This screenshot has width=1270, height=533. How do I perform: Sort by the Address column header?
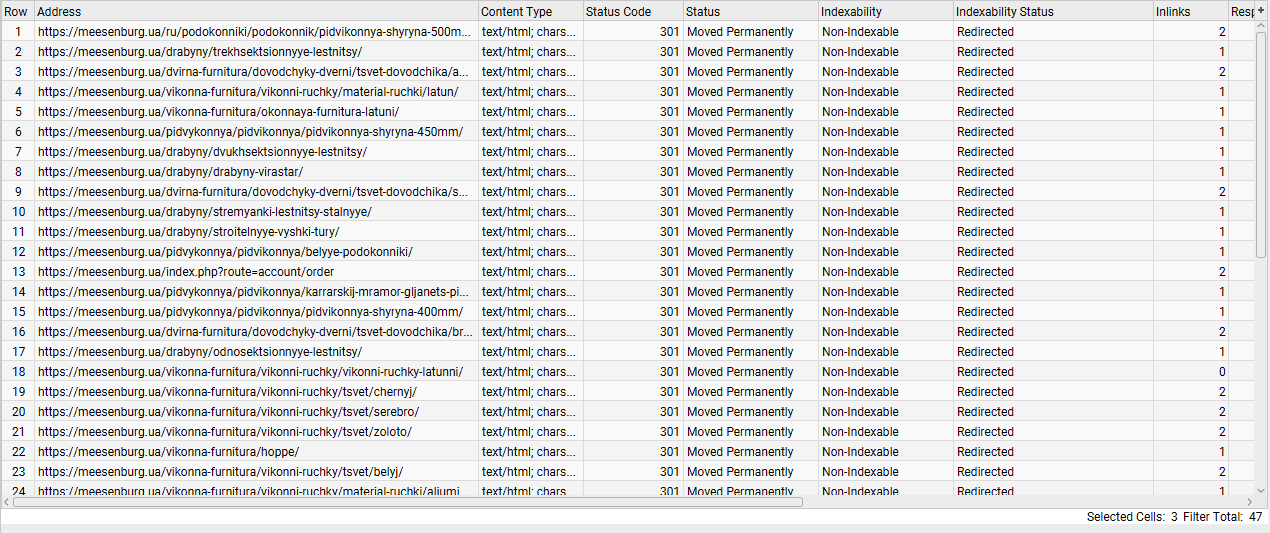click(x=256, y=12)
